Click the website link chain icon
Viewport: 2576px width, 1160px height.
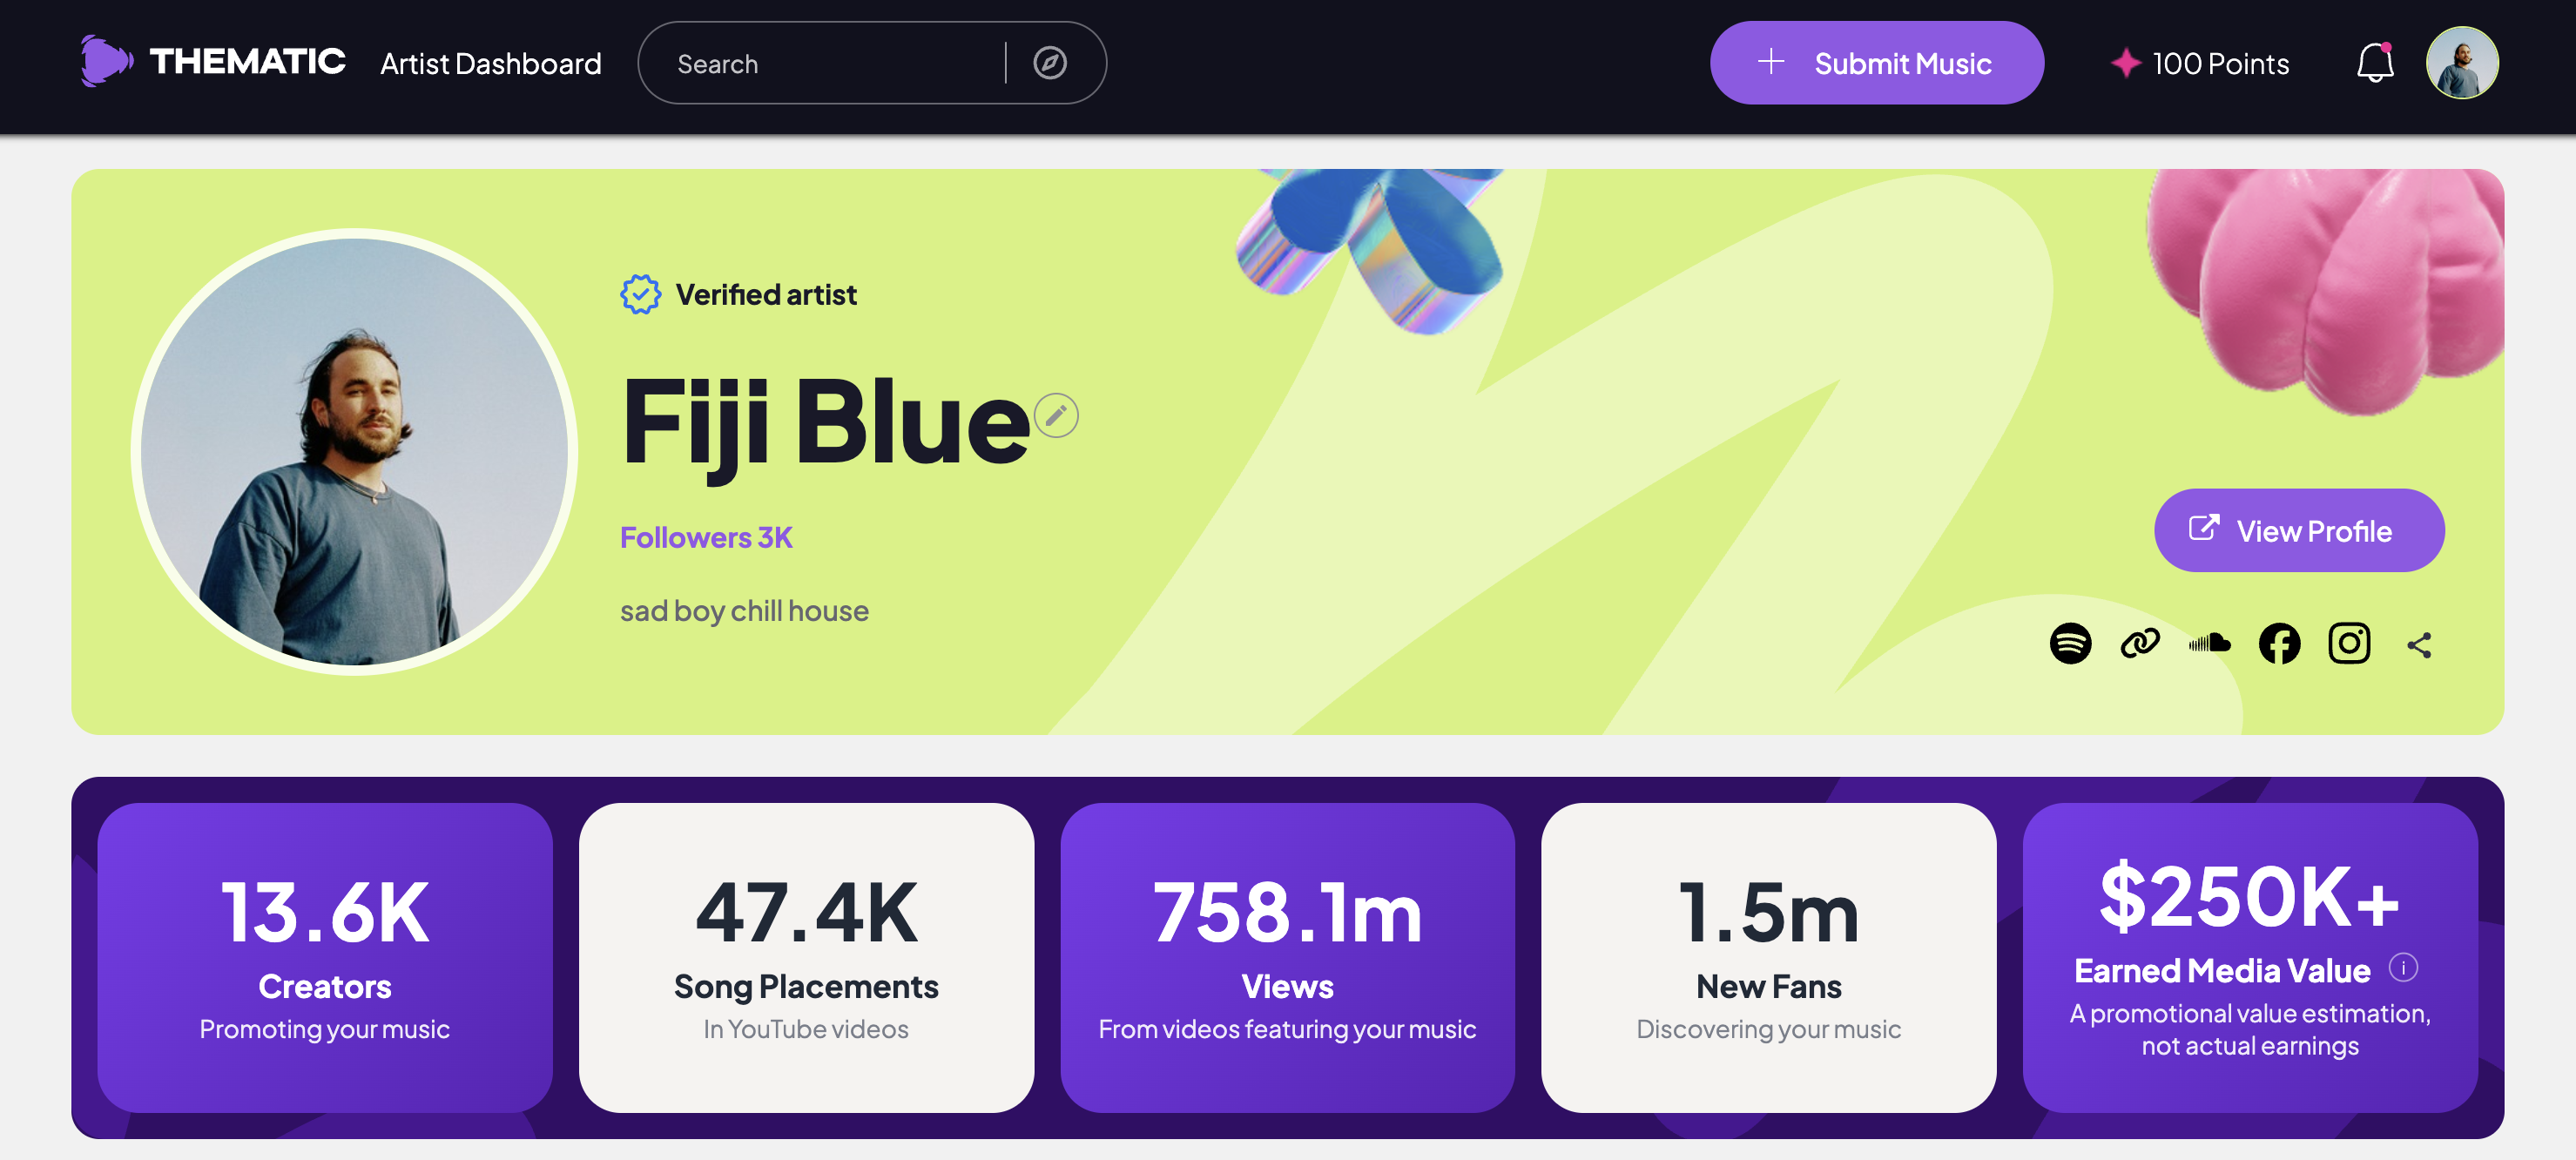[2140, 643]
